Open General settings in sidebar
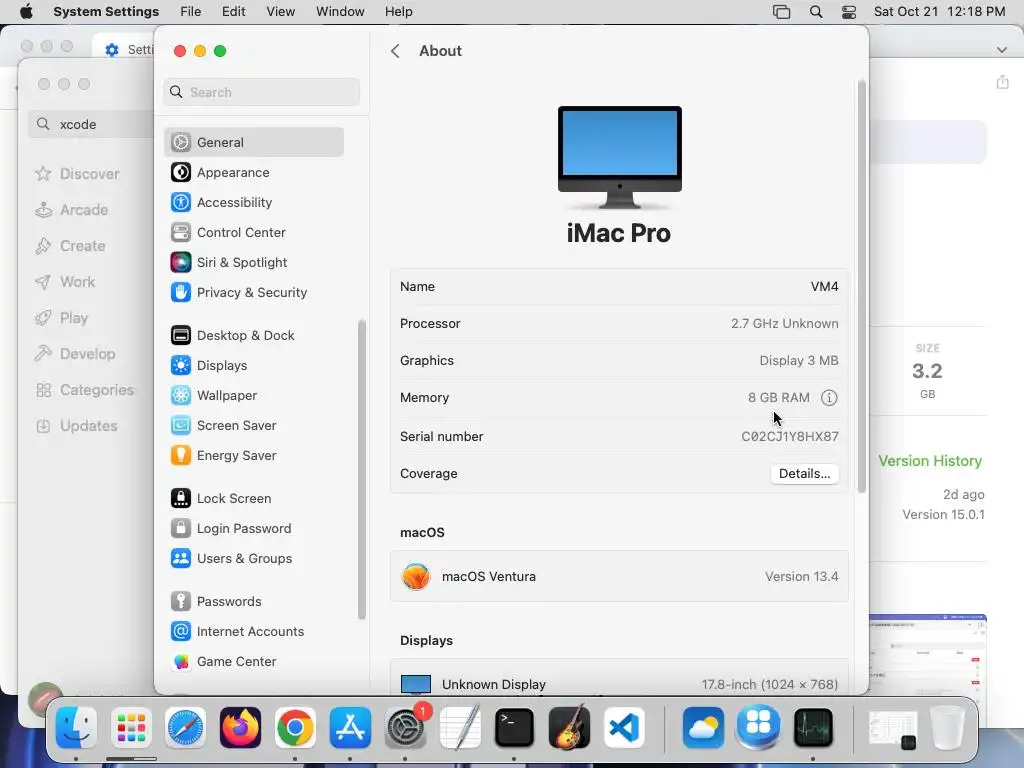1024x768 pixels. click(254, 142)
